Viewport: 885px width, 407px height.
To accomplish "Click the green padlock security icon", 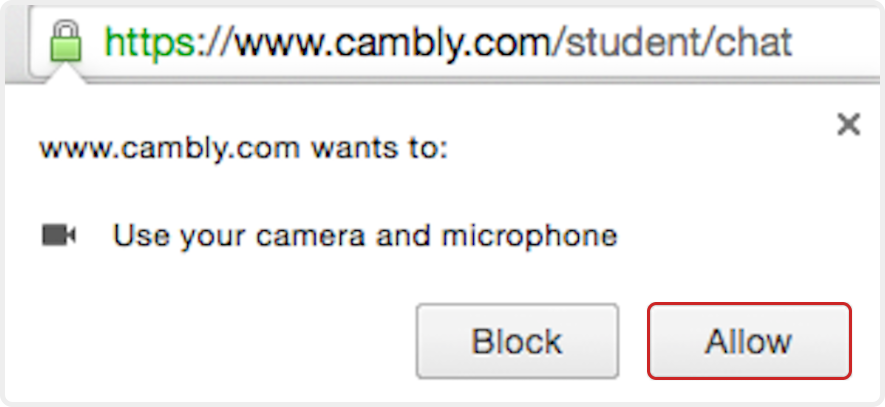I will [65, 41].
